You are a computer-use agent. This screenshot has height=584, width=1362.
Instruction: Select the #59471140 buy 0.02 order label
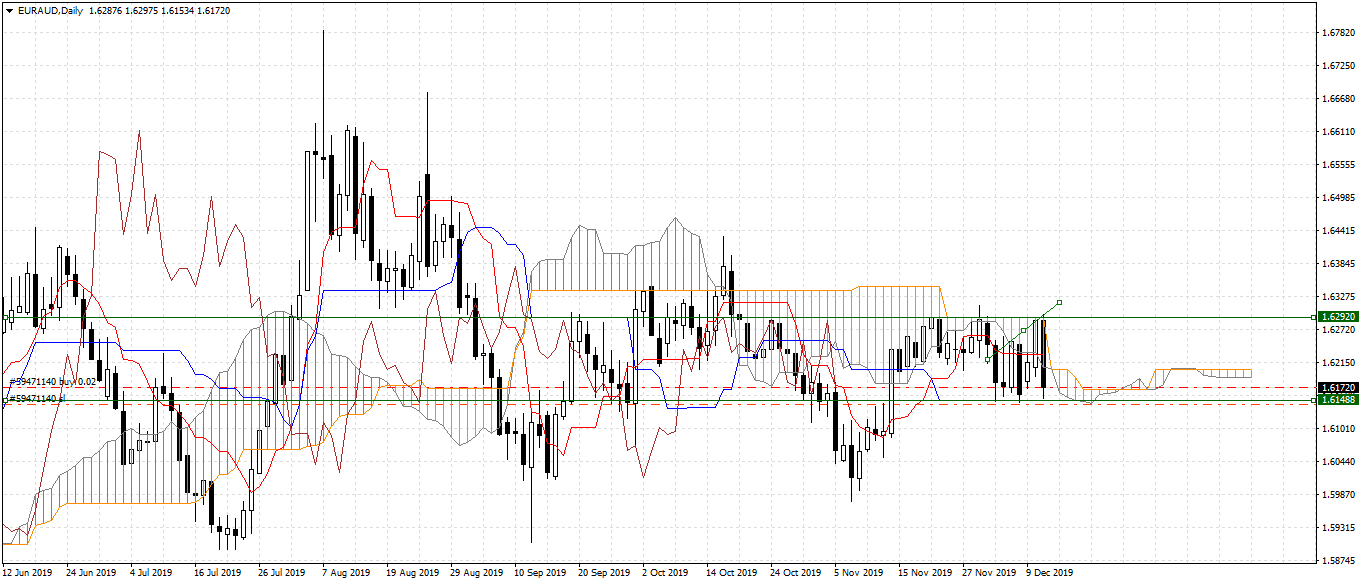coord(53,382)
